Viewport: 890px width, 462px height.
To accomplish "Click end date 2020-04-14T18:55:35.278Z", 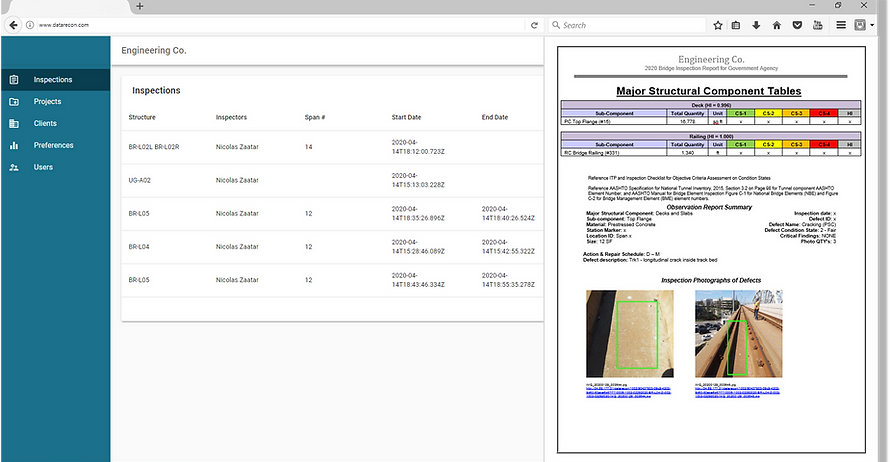I will (x=508, y=280).
